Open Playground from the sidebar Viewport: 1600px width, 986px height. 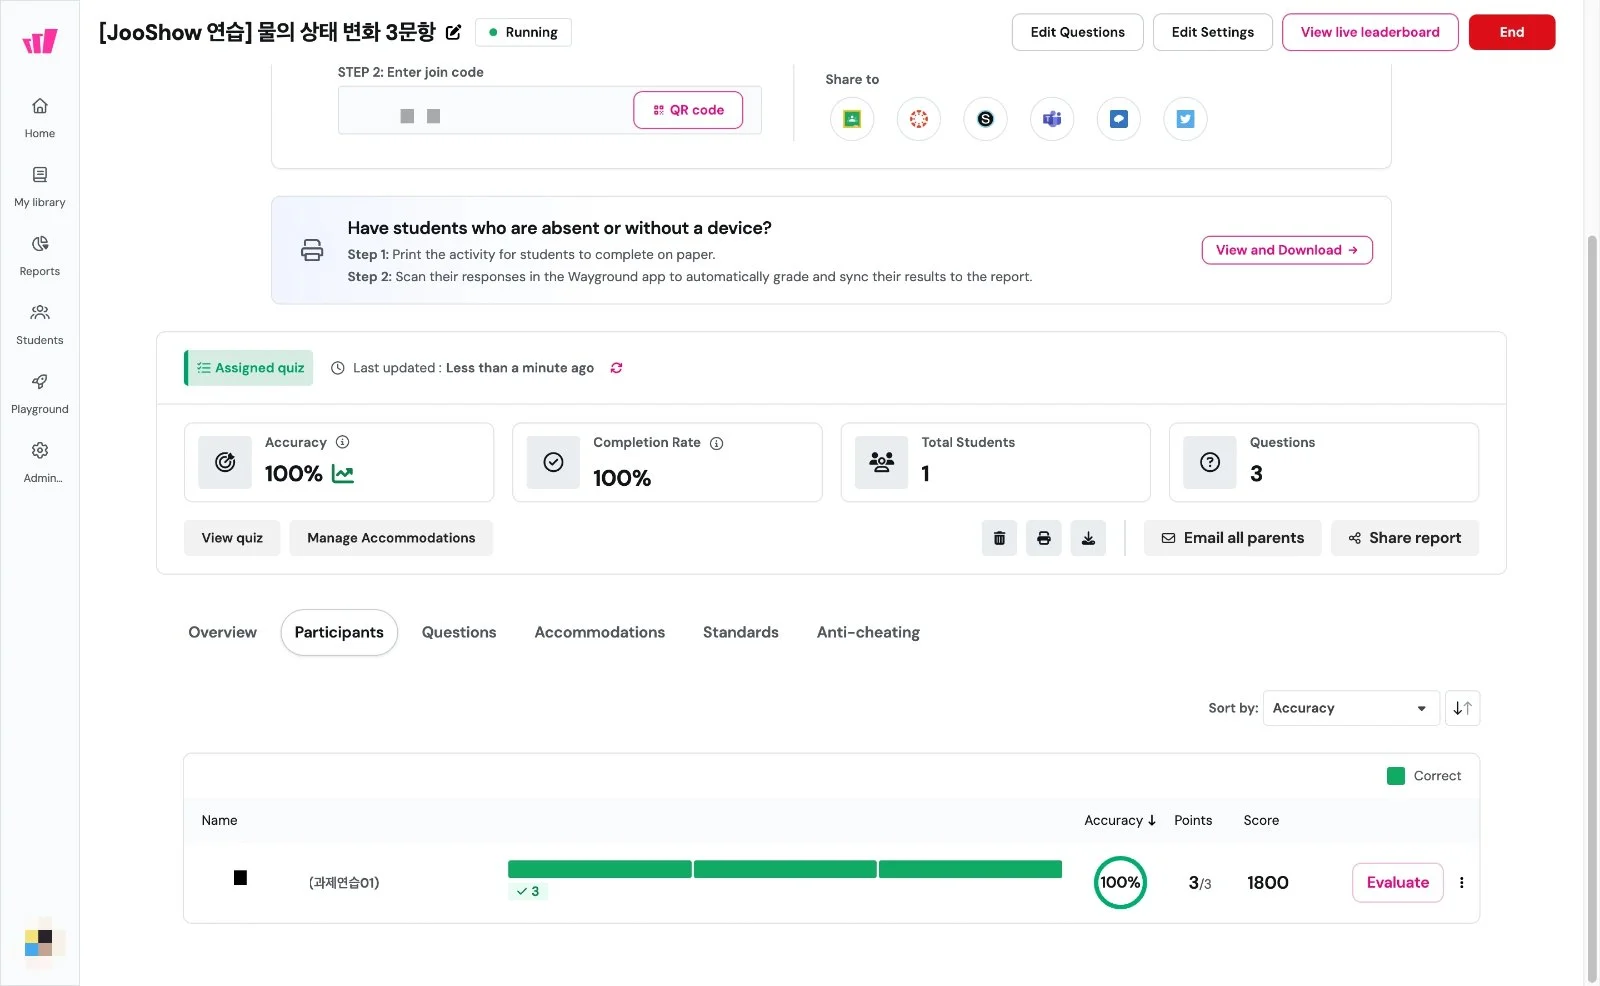click(x=40, y=393)
